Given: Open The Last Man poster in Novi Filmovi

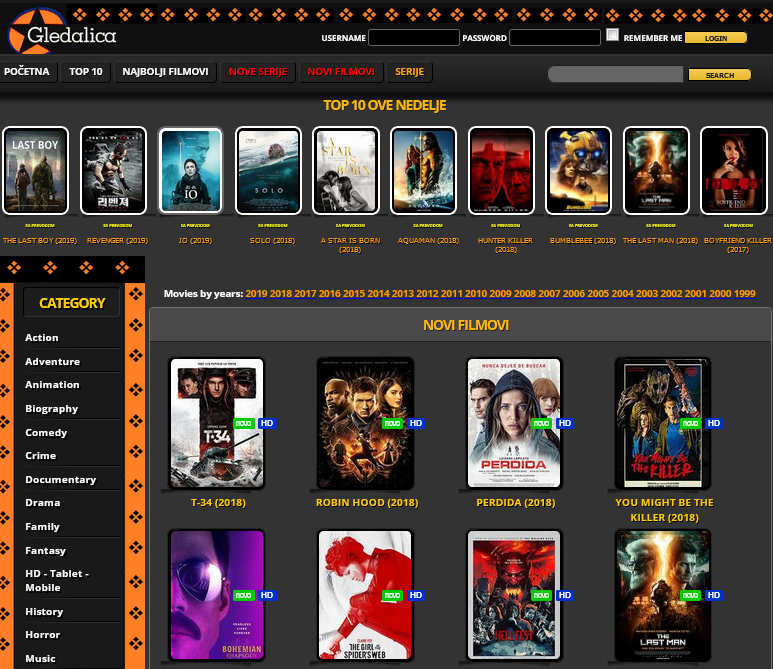Looking at the screenshot, I should tap(663, 595).
